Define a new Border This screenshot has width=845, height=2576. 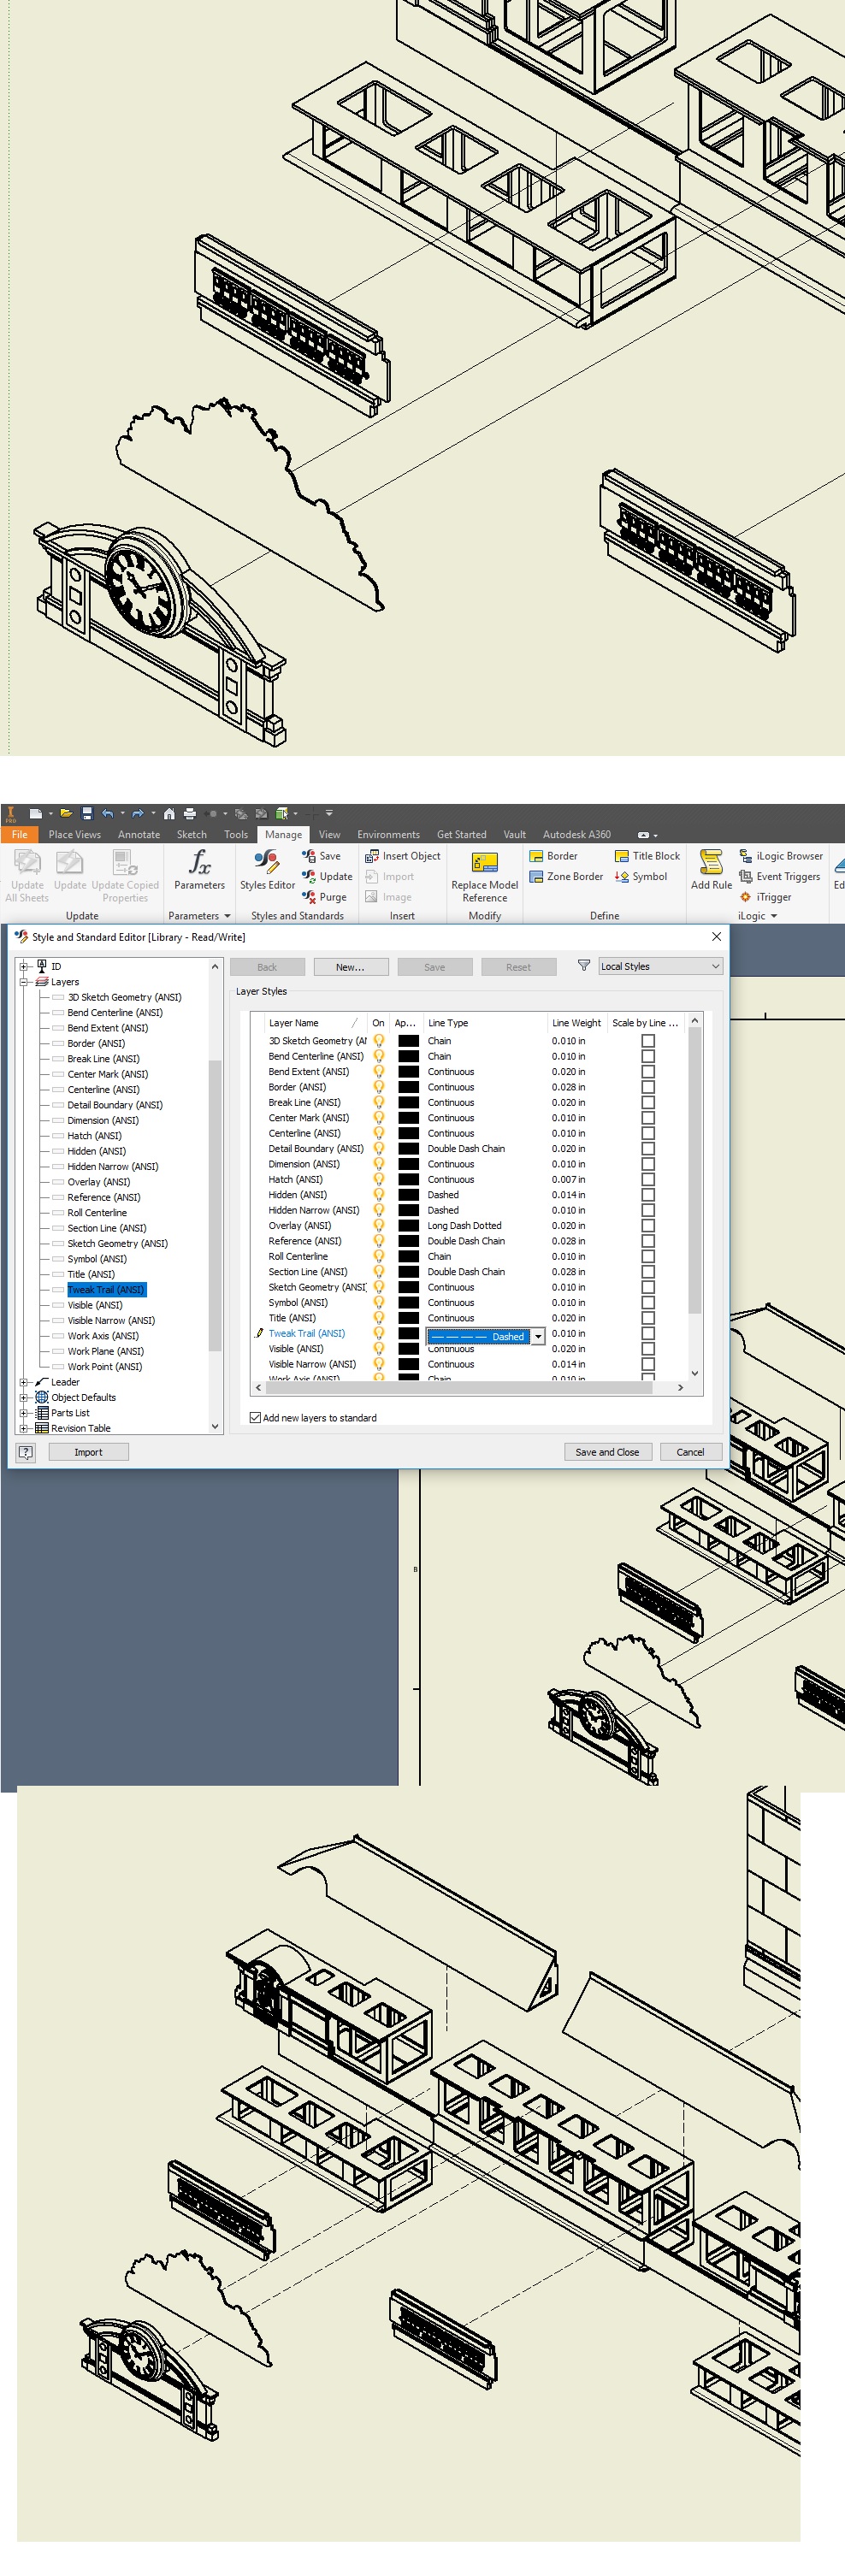pos(553,856)
